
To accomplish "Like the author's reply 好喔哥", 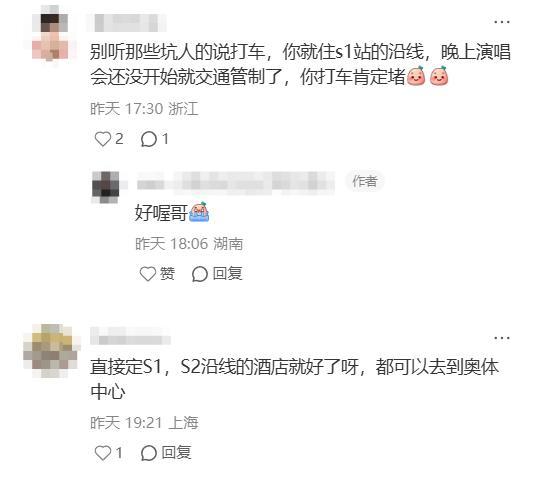I will 148,274.
